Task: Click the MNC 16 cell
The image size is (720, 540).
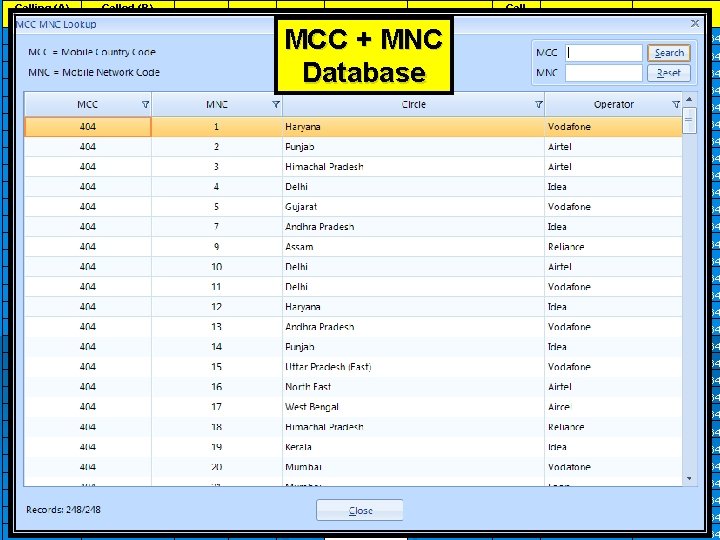Action: click(217, 387)
